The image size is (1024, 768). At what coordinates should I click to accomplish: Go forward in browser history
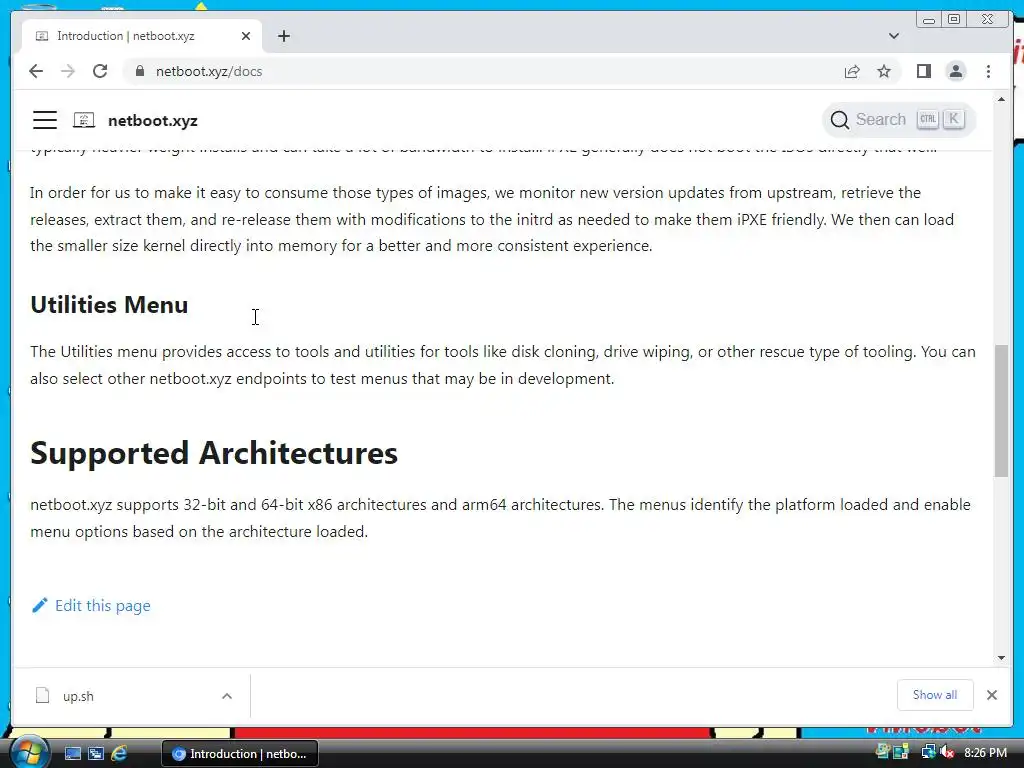(x=68, y=71)
